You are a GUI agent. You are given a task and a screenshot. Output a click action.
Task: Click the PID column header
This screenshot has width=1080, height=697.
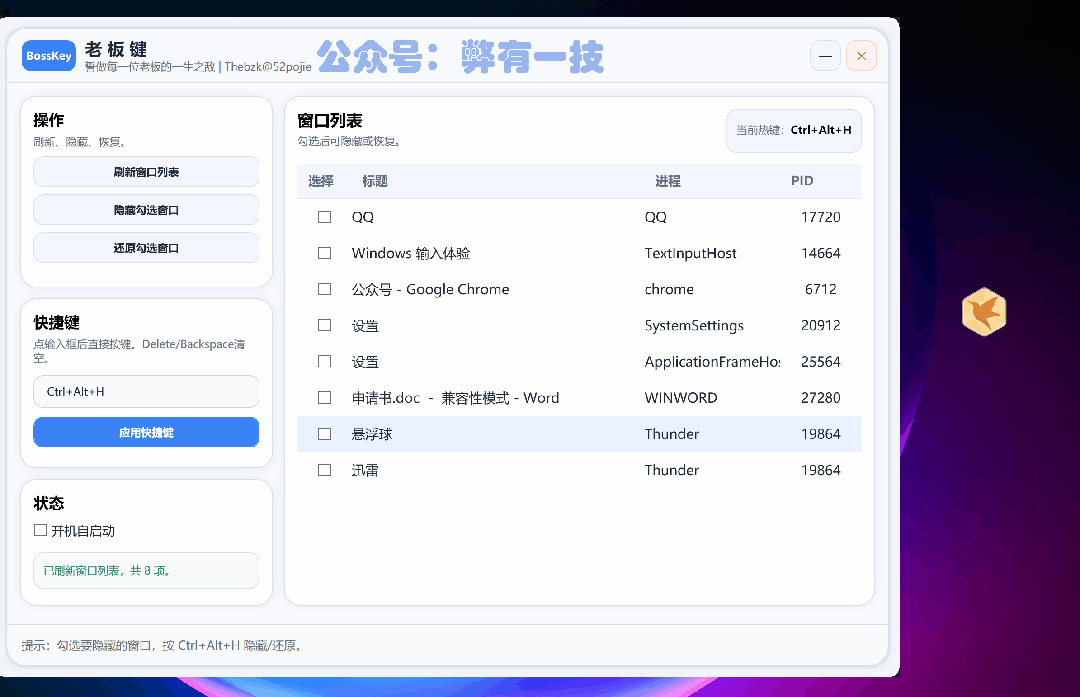(x=802, y=180)
